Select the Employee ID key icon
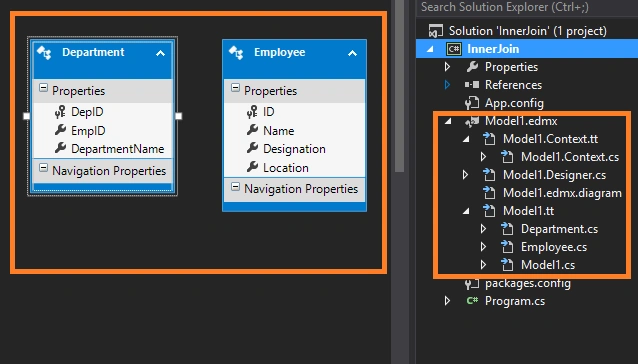 pyautogui.click(x=252, y=112)
